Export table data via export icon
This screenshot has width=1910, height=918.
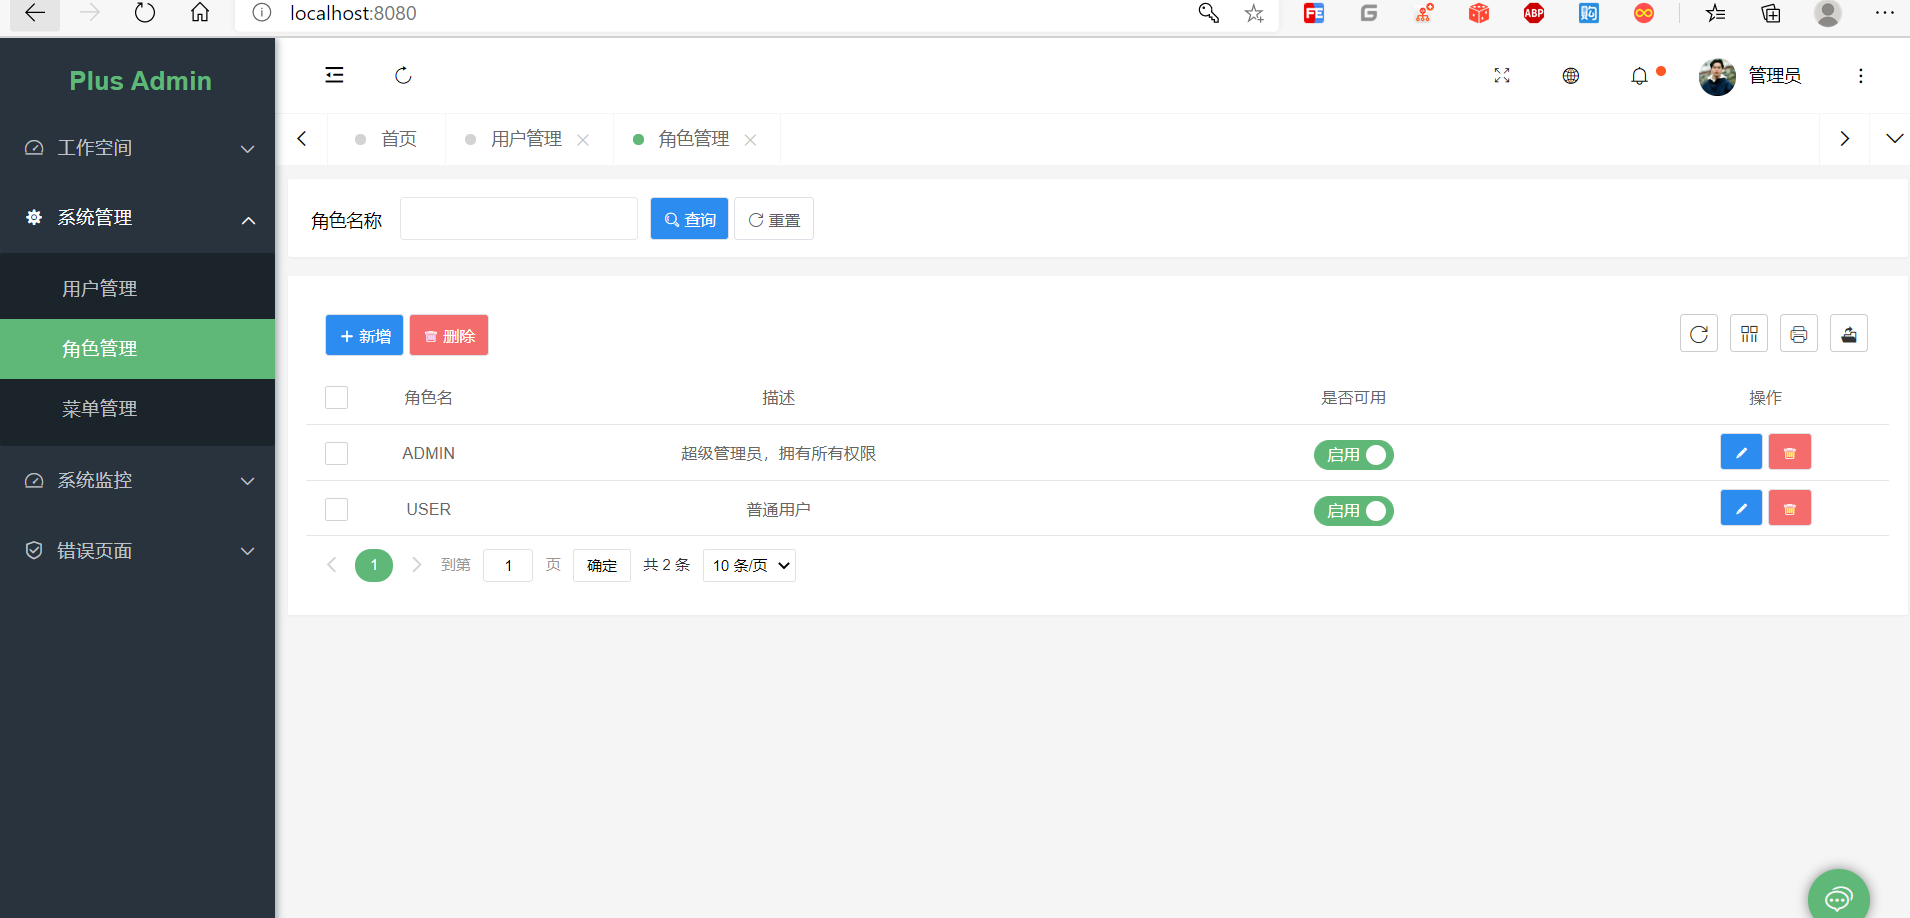[1849, 334]
